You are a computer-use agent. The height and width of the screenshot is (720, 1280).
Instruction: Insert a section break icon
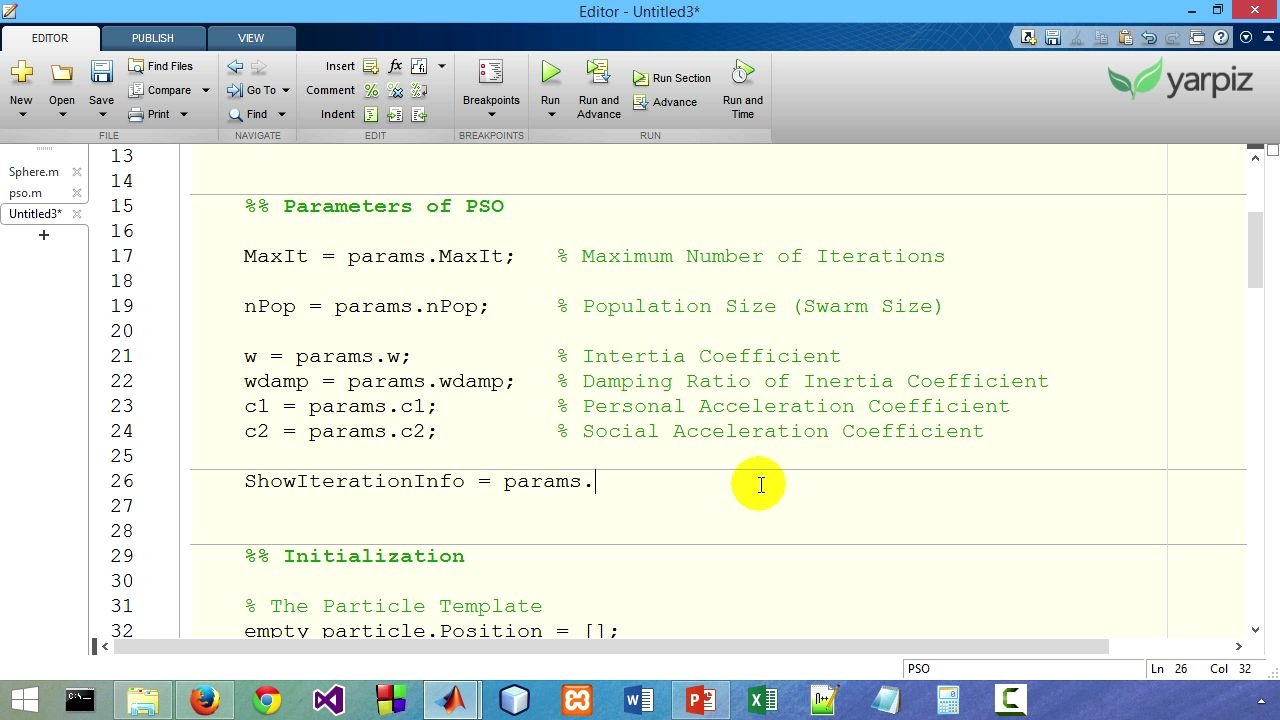[x=371, y=67]
